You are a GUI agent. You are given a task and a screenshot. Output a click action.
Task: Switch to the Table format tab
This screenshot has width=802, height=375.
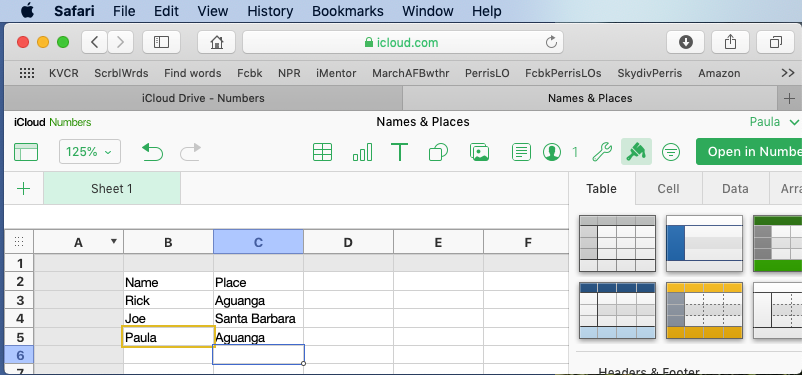(602, 189)
